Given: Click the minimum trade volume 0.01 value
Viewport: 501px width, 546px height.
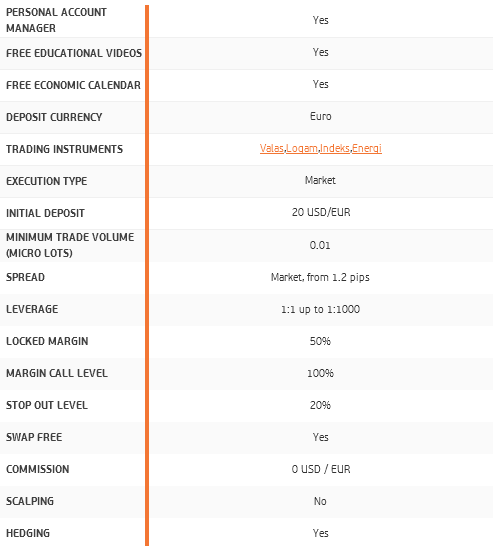Looking at the screenshot, I should [320, 245].
